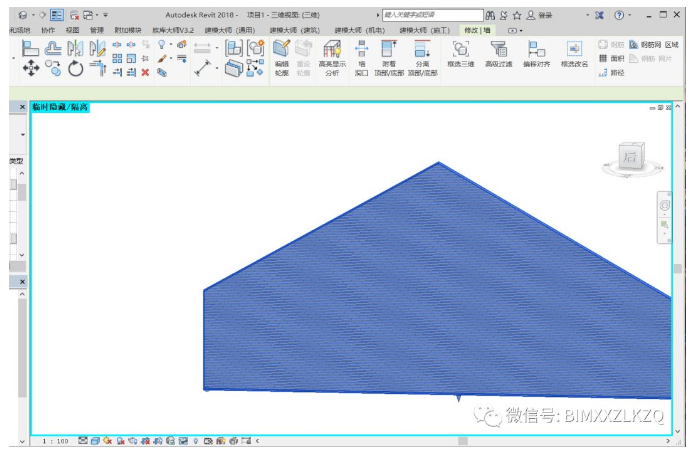The image size is (693, 455).
Task: Click the red X Delete icon
Action: 145,72
